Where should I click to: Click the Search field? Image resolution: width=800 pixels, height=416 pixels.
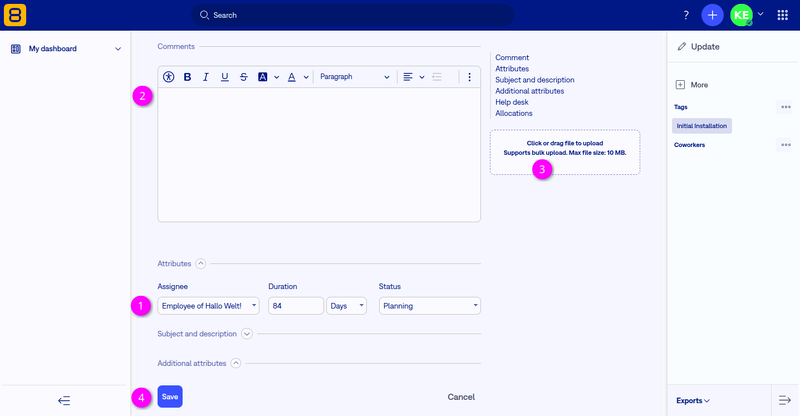point(353,15)
